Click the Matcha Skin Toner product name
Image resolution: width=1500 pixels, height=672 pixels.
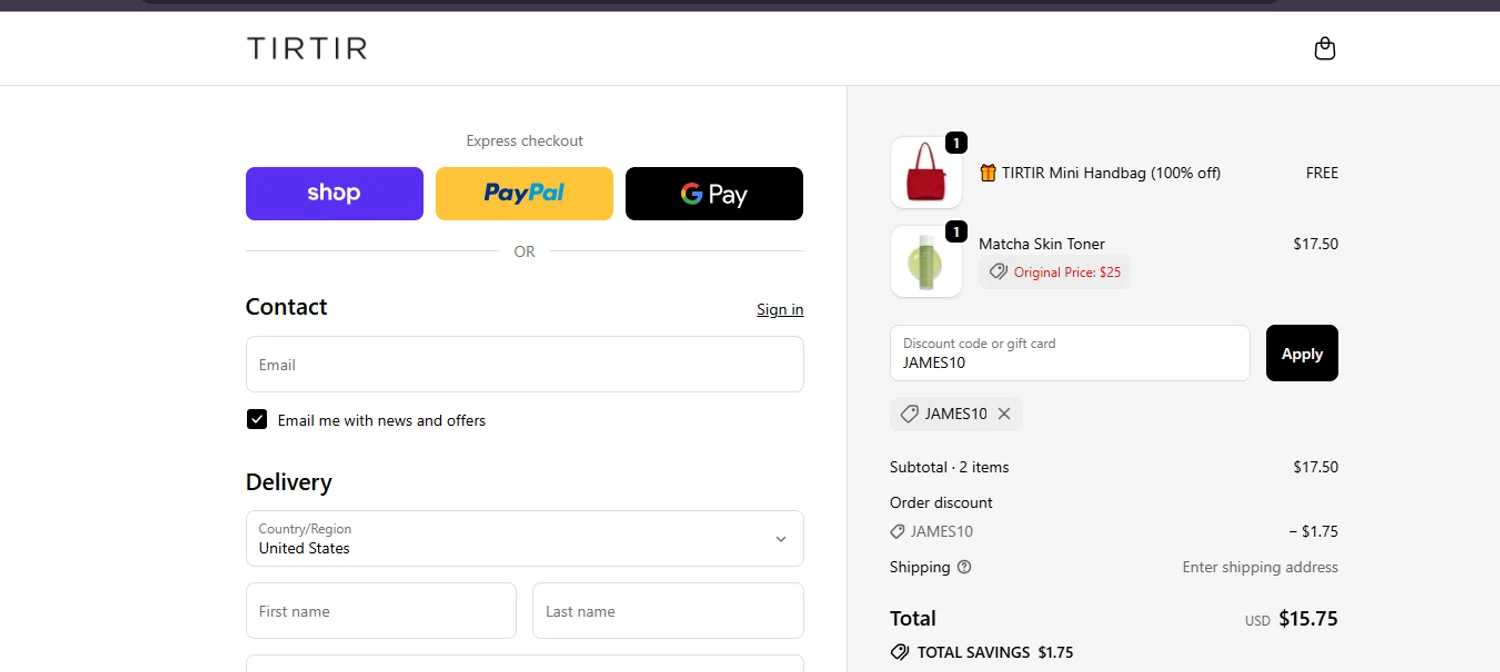click(1041, 244)
